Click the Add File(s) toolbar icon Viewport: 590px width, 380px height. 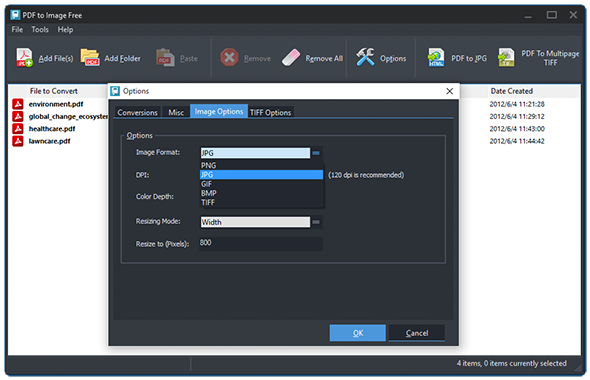coord(24,58)
